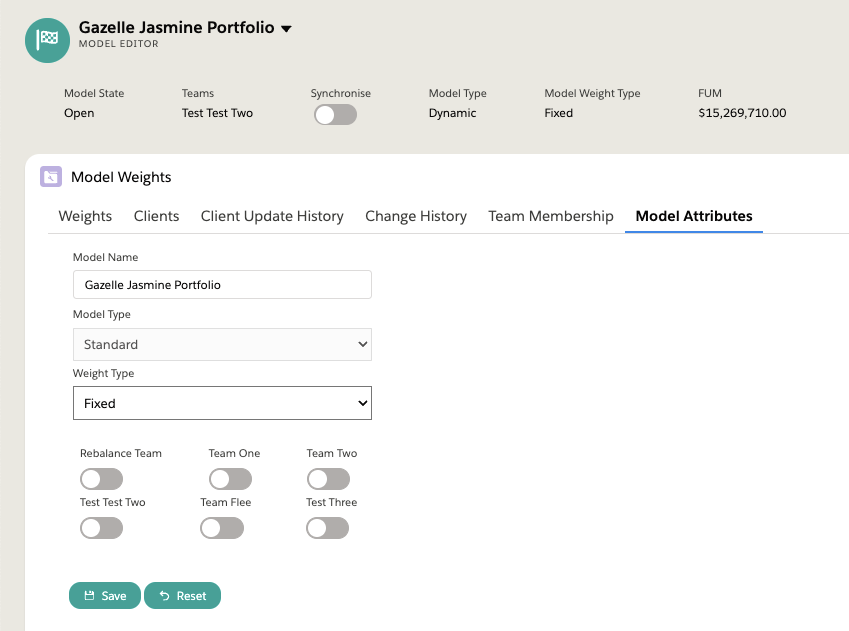The image size is (849, 631).
Task: Enable the Team Flee toggle
Action: (222, 528)
